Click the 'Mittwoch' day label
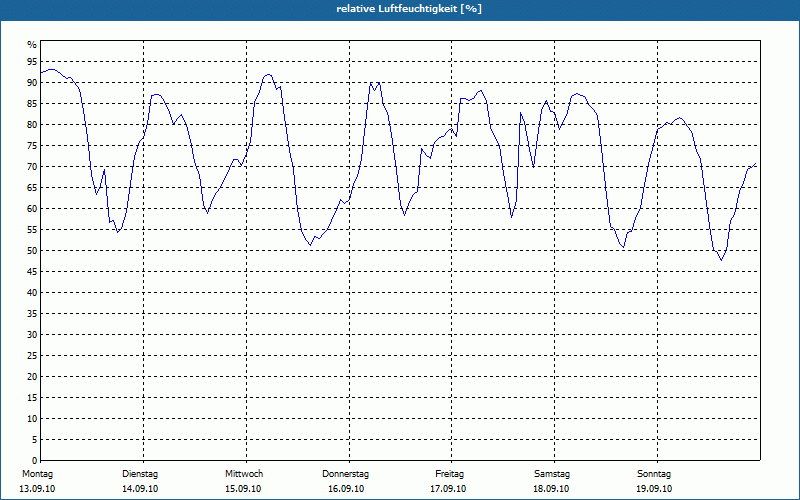 (x=244, y=474)
